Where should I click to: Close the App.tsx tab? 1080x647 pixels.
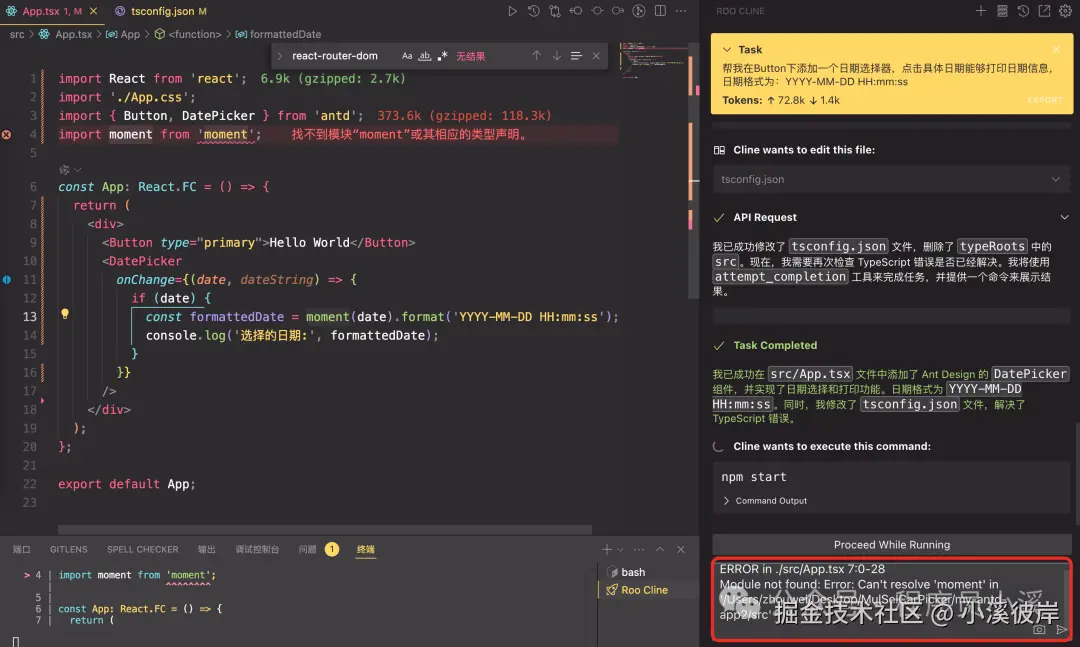pyautogui.click(x=94, y=11)
